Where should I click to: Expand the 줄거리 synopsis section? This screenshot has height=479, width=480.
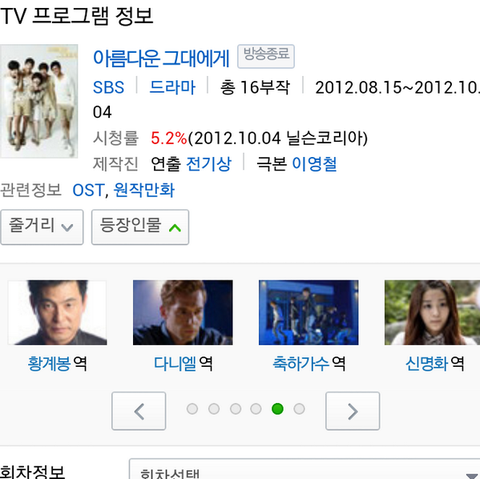click(x=42, y=227)
